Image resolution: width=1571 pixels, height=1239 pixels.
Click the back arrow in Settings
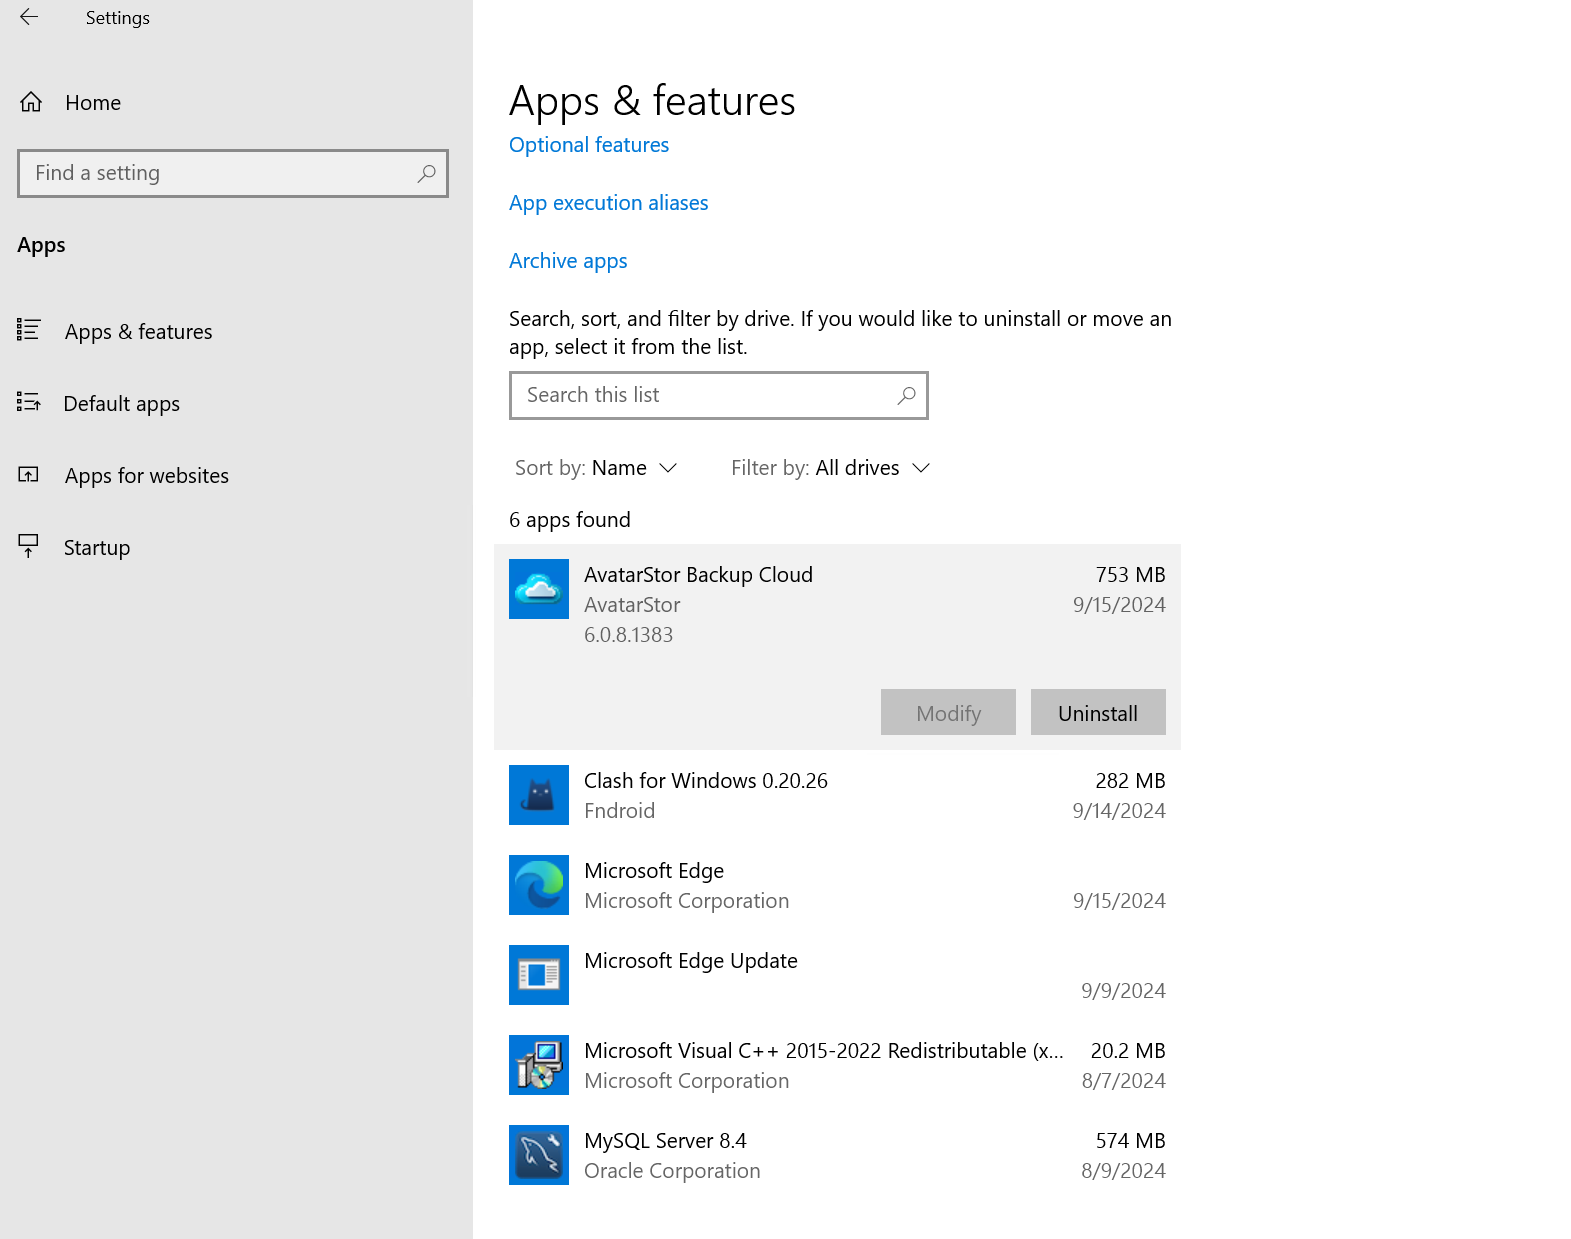(x=29, y=17)
